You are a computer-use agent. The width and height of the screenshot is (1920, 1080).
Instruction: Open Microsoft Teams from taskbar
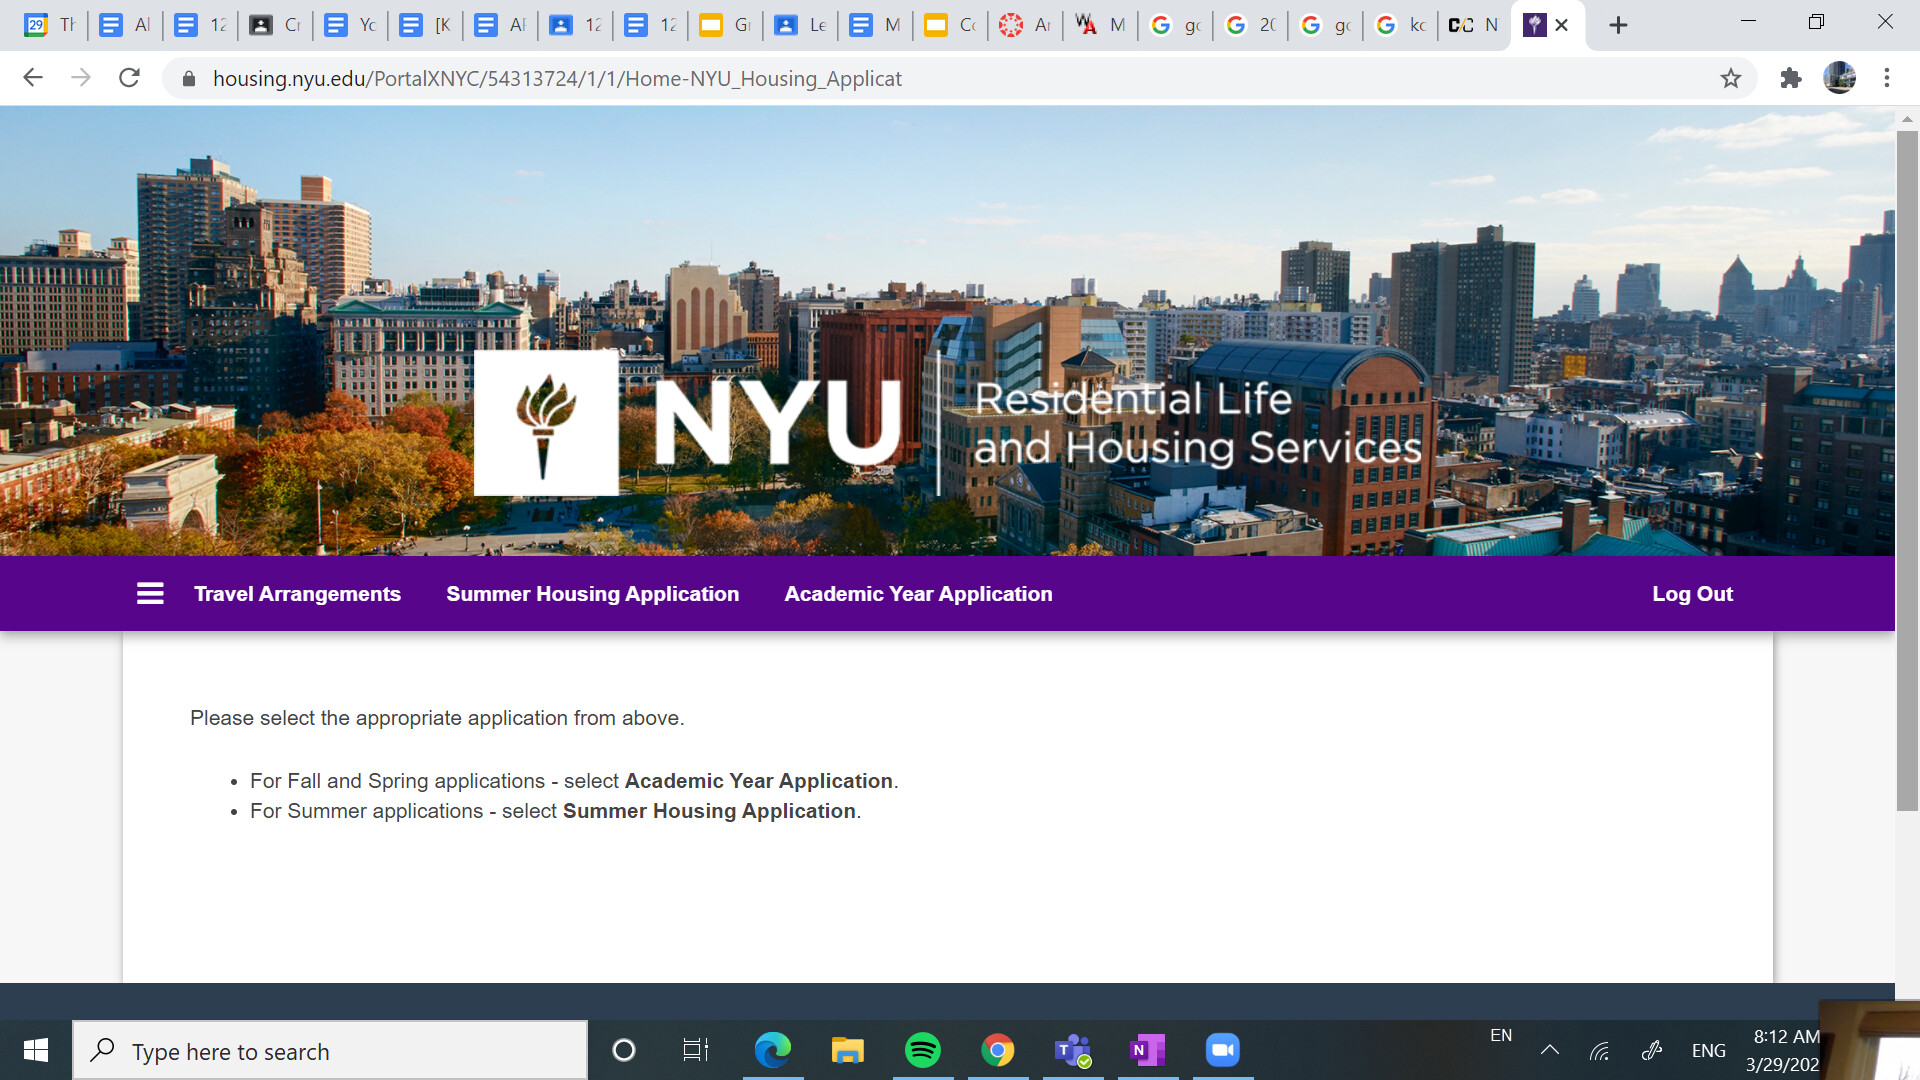(x=1073, y=1050)
